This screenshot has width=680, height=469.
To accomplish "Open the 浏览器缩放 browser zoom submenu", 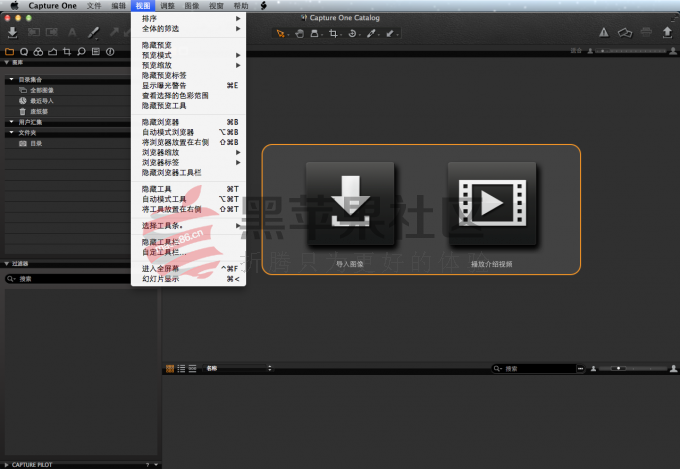I will pos(189,152).
